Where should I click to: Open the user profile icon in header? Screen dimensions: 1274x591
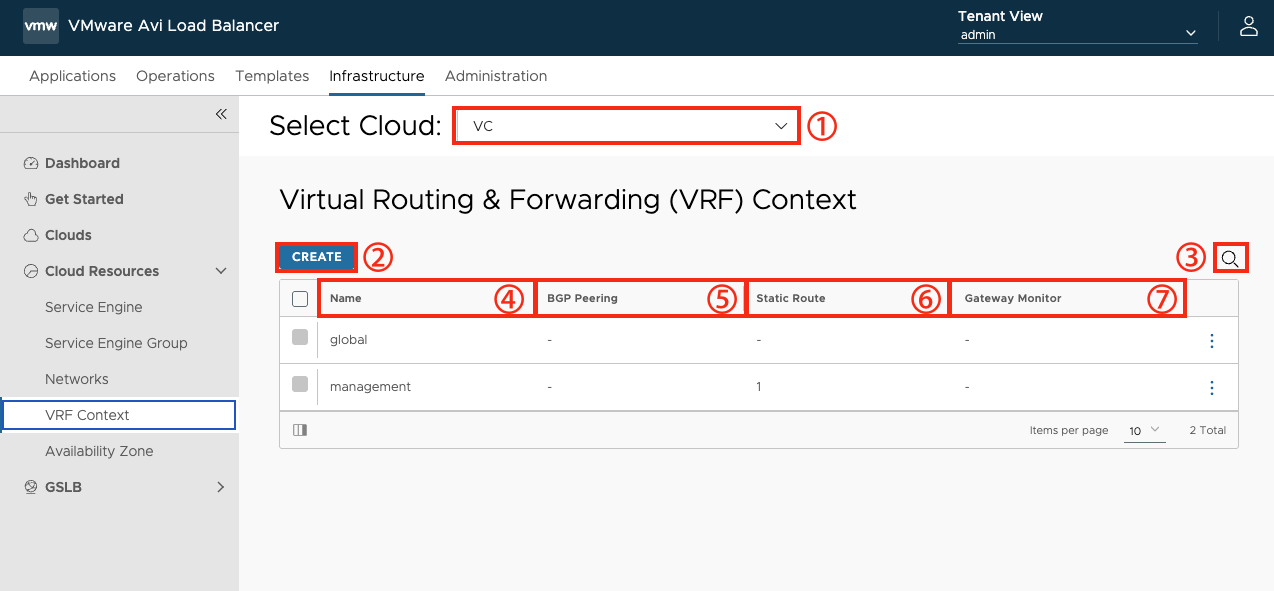[1248, 27]
